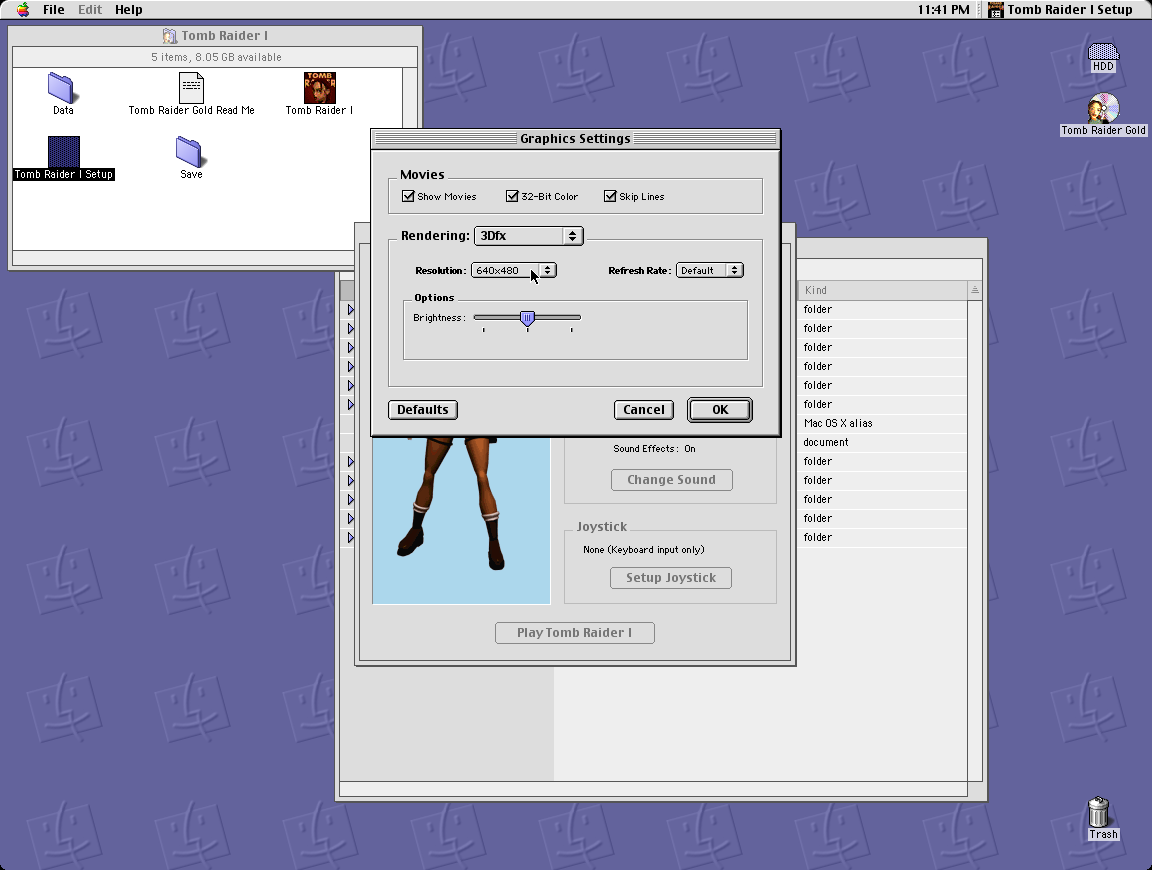Click Cancel in Graphics Settings
The image size is (1152, 870).
(x=644, y=410)
